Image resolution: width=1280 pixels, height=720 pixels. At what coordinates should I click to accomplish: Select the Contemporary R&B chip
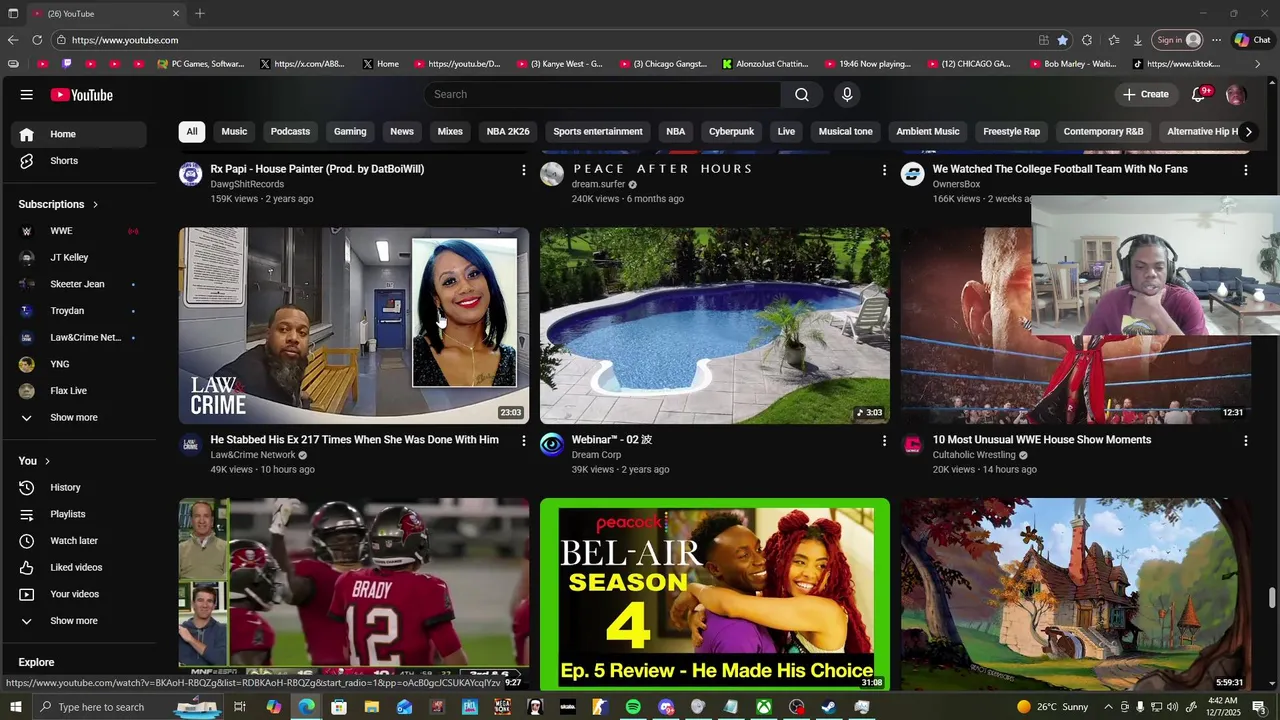[x=1103, y=132]
